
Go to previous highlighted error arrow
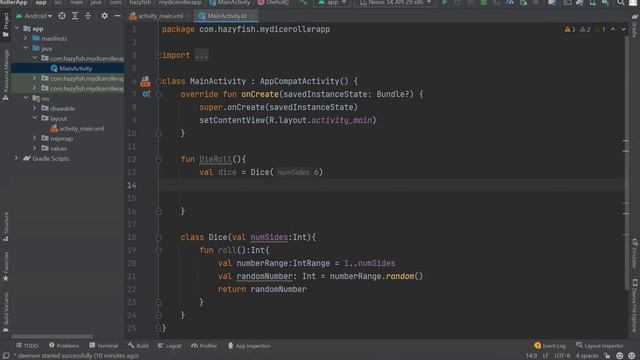pos(613,29)
